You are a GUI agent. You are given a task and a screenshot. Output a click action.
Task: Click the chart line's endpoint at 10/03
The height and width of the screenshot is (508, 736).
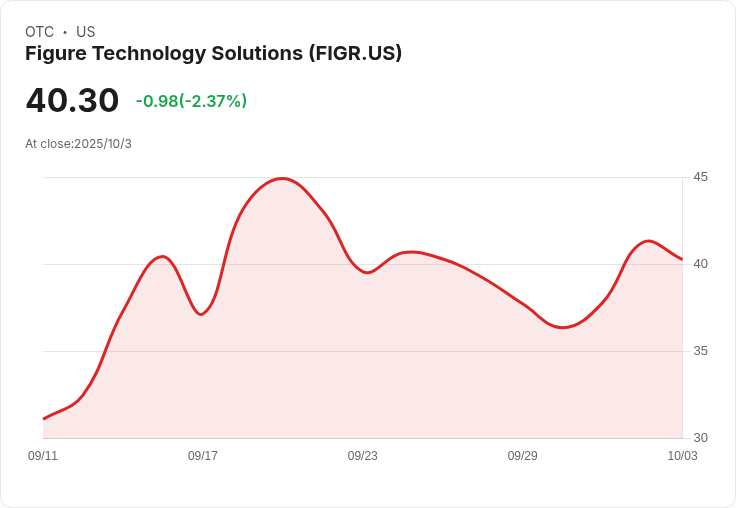[x=682, y=259]
